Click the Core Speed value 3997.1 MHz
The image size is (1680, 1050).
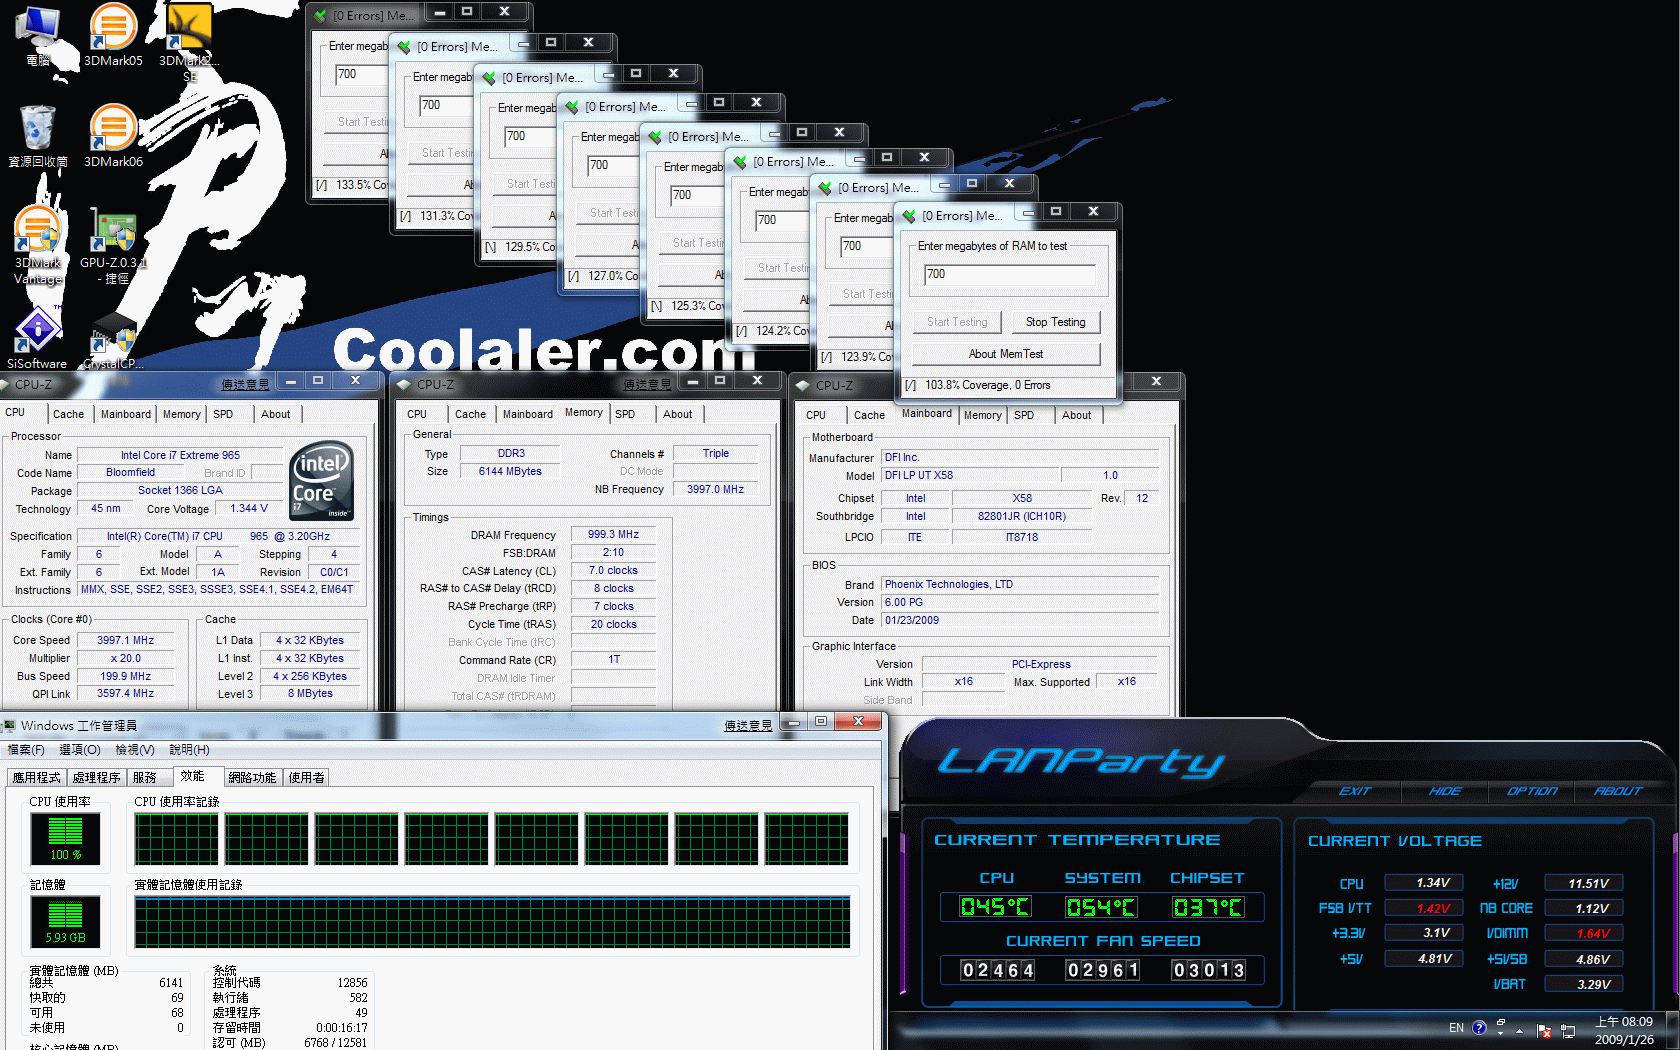click(125, 640)
